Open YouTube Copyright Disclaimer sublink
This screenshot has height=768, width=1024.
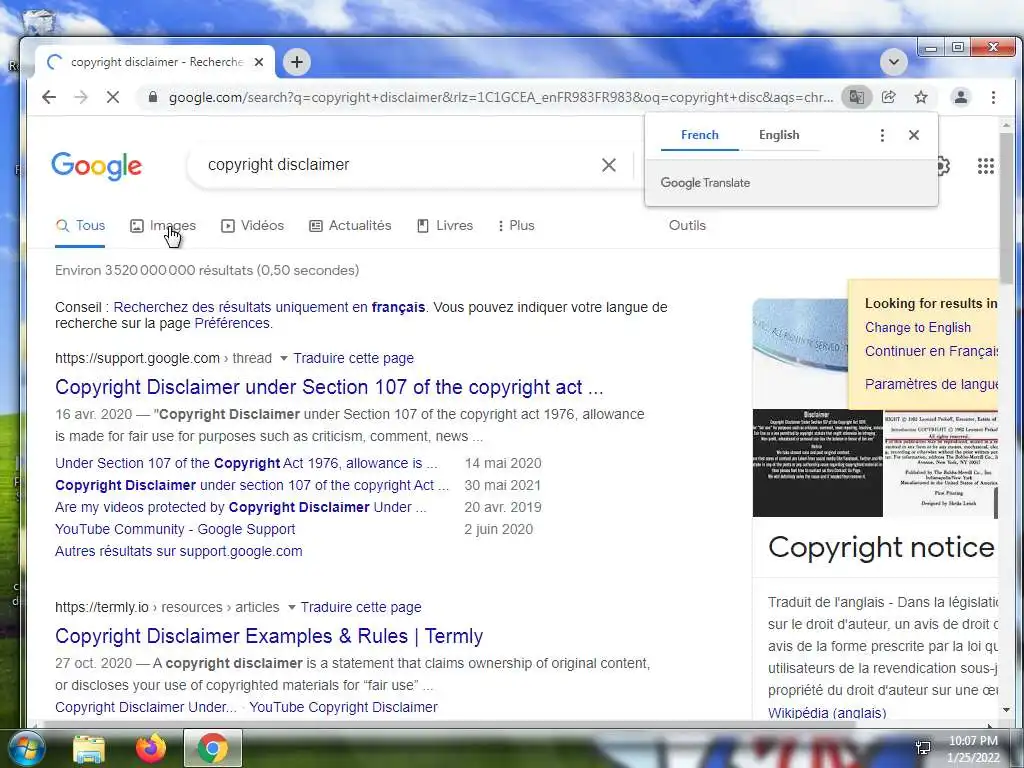[343, 707]
